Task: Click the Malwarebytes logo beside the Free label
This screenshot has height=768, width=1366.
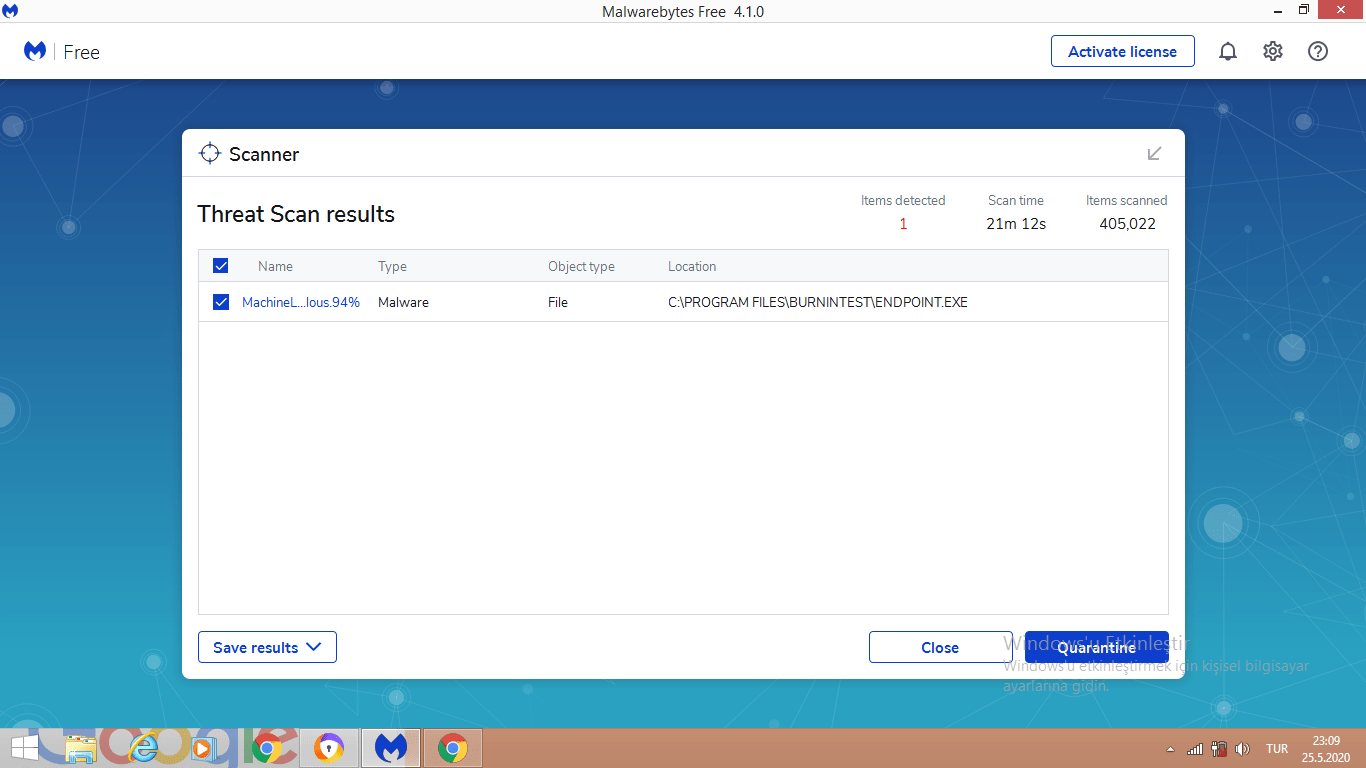Action: (35, 51)
